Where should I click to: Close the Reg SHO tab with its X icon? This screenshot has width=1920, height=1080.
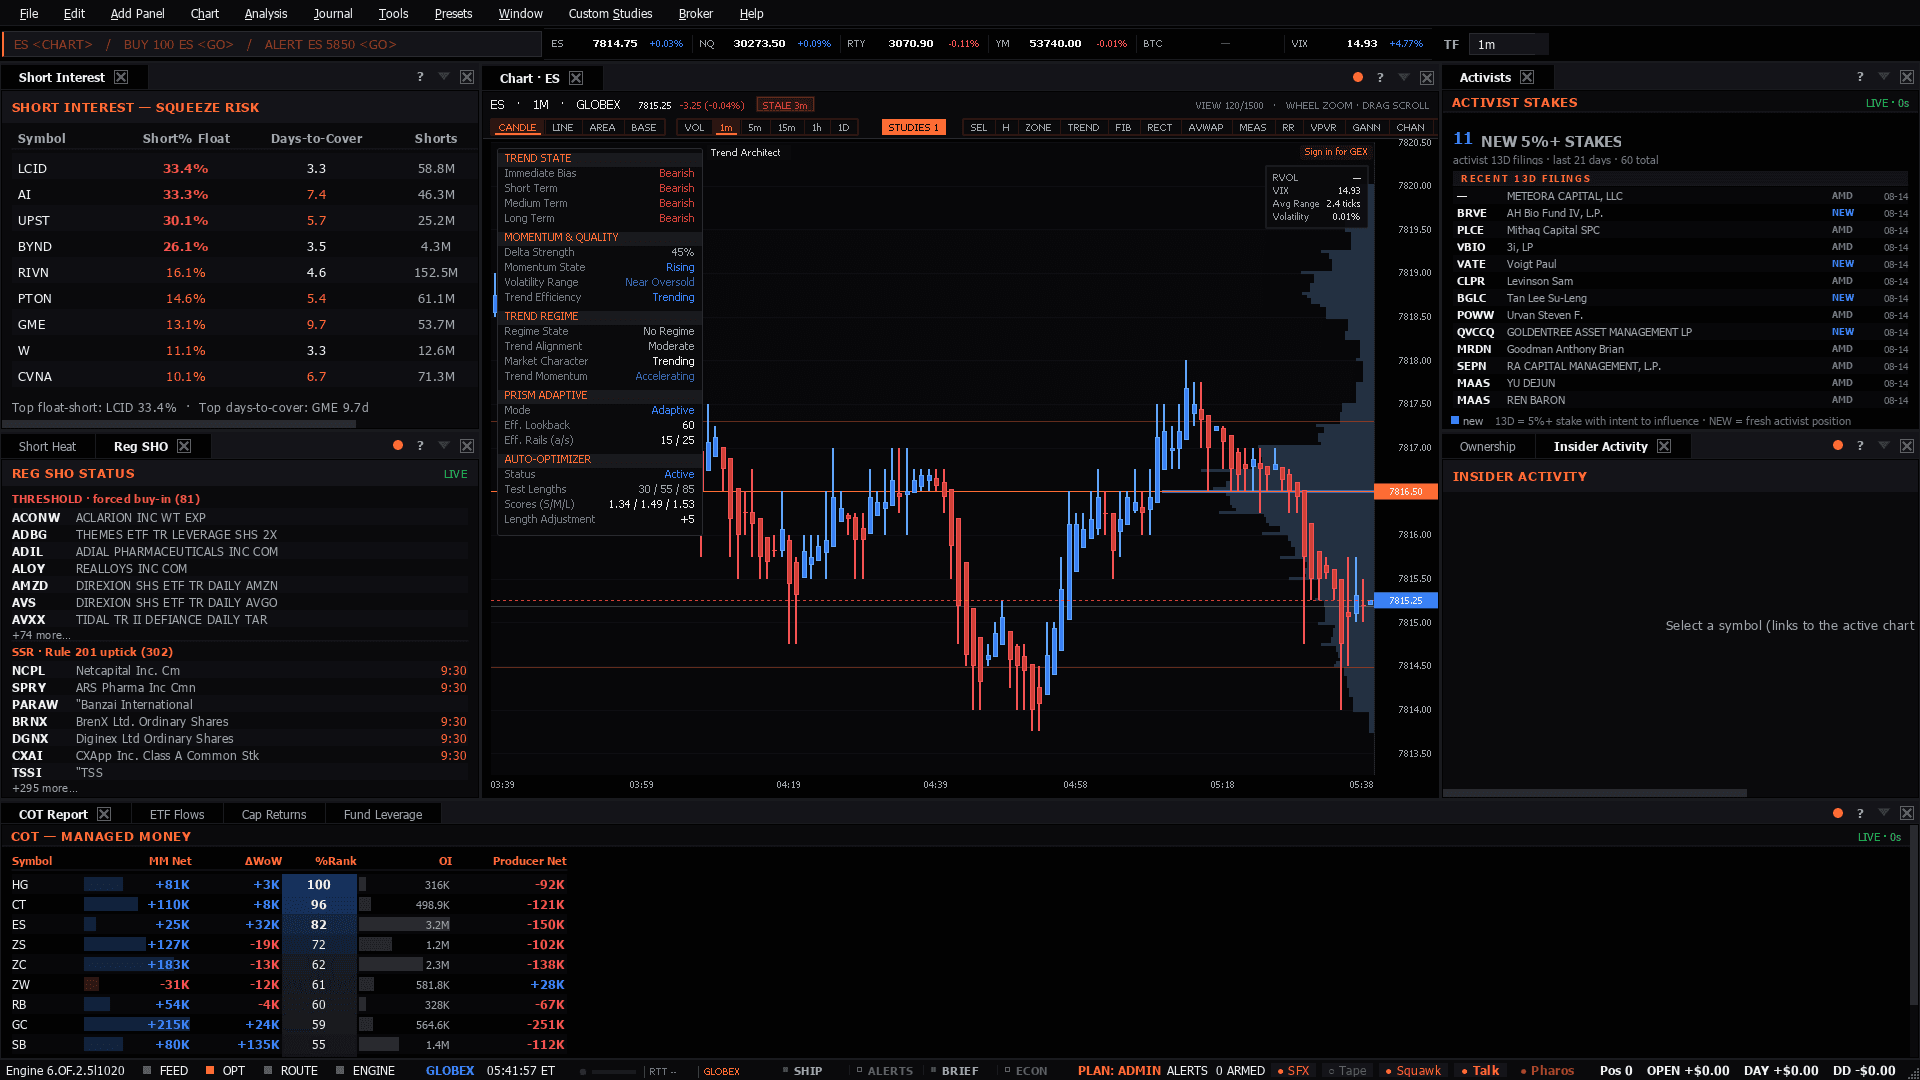(x=184, y=446)
